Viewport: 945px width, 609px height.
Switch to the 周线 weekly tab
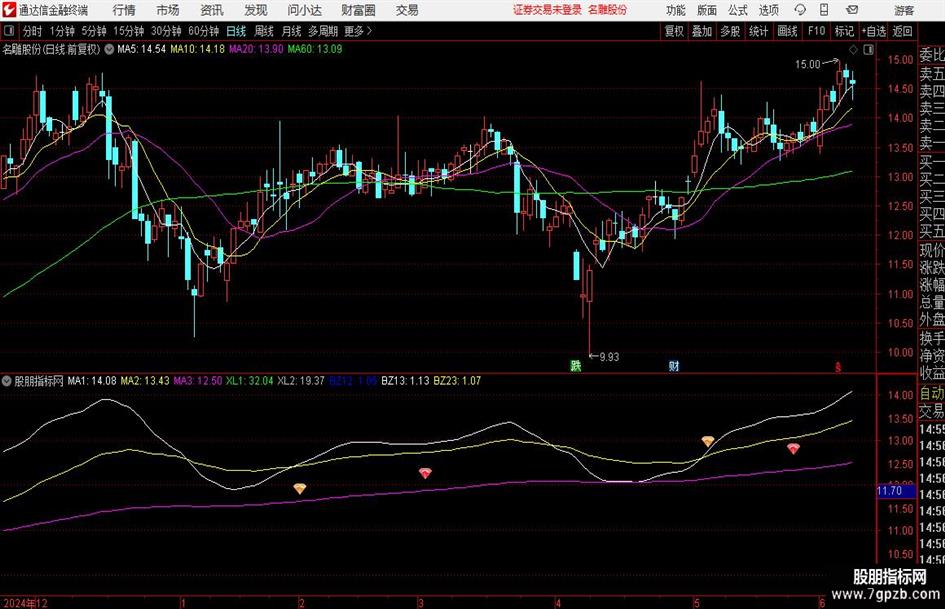(x=263, y=31)
